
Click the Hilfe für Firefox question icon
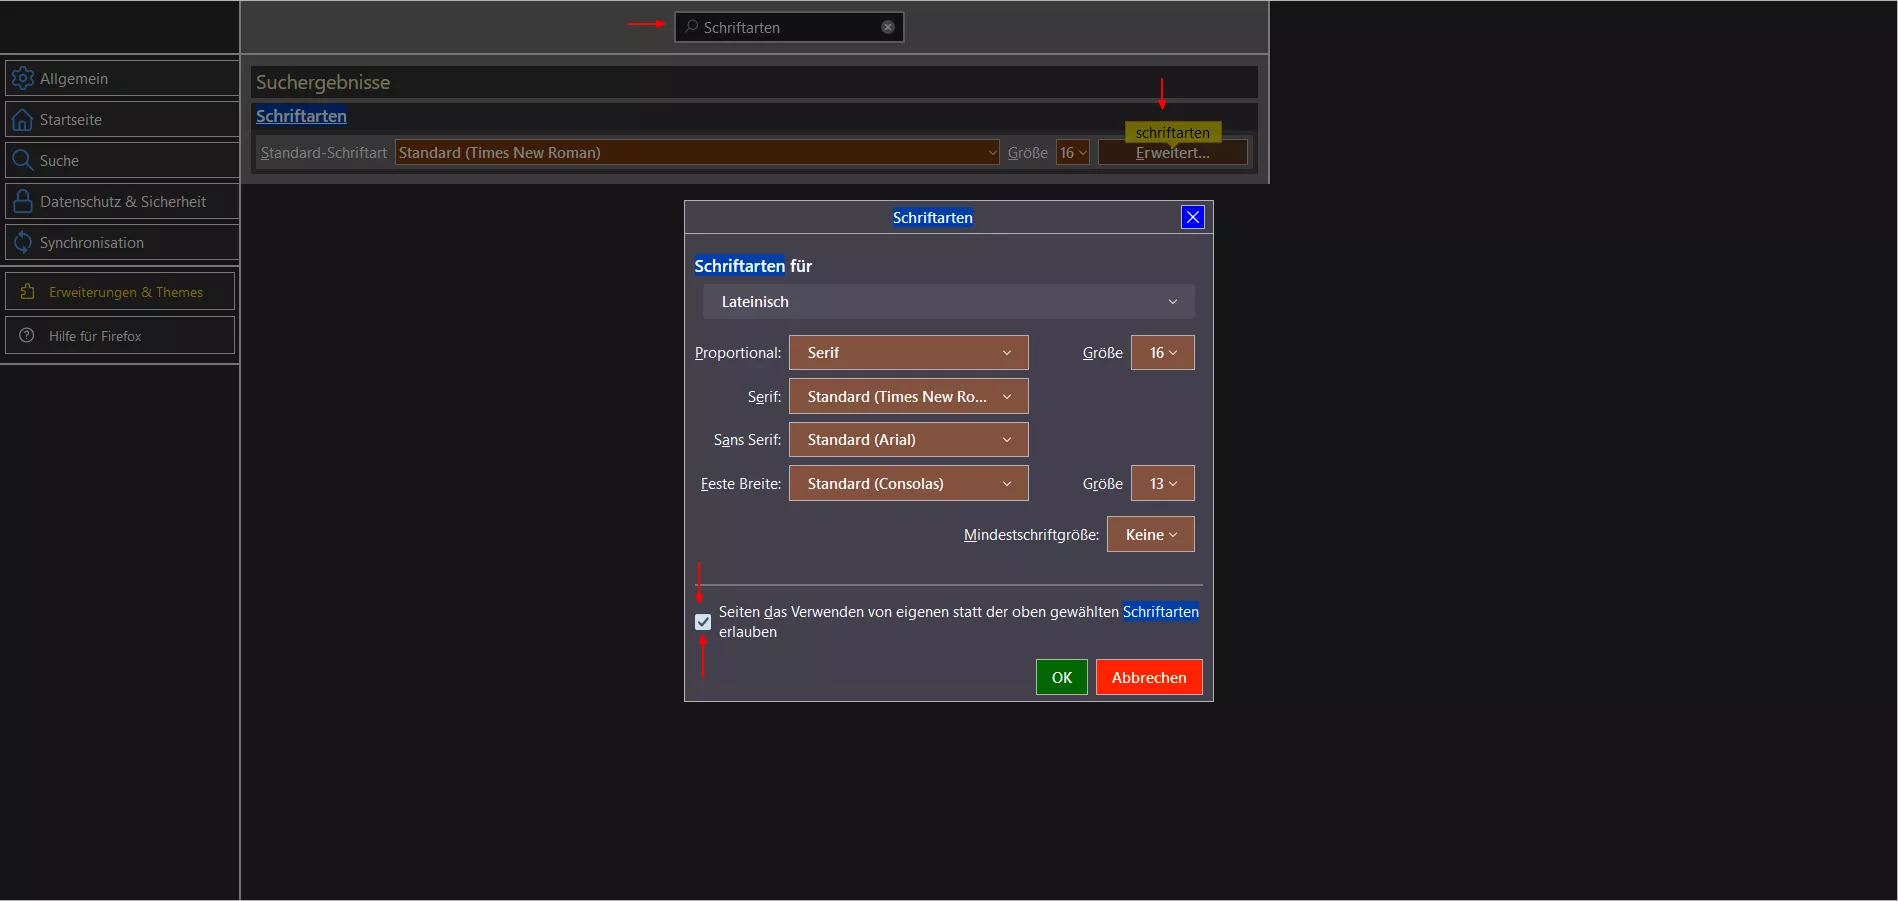pyautogui.click(x=27, y=336)
